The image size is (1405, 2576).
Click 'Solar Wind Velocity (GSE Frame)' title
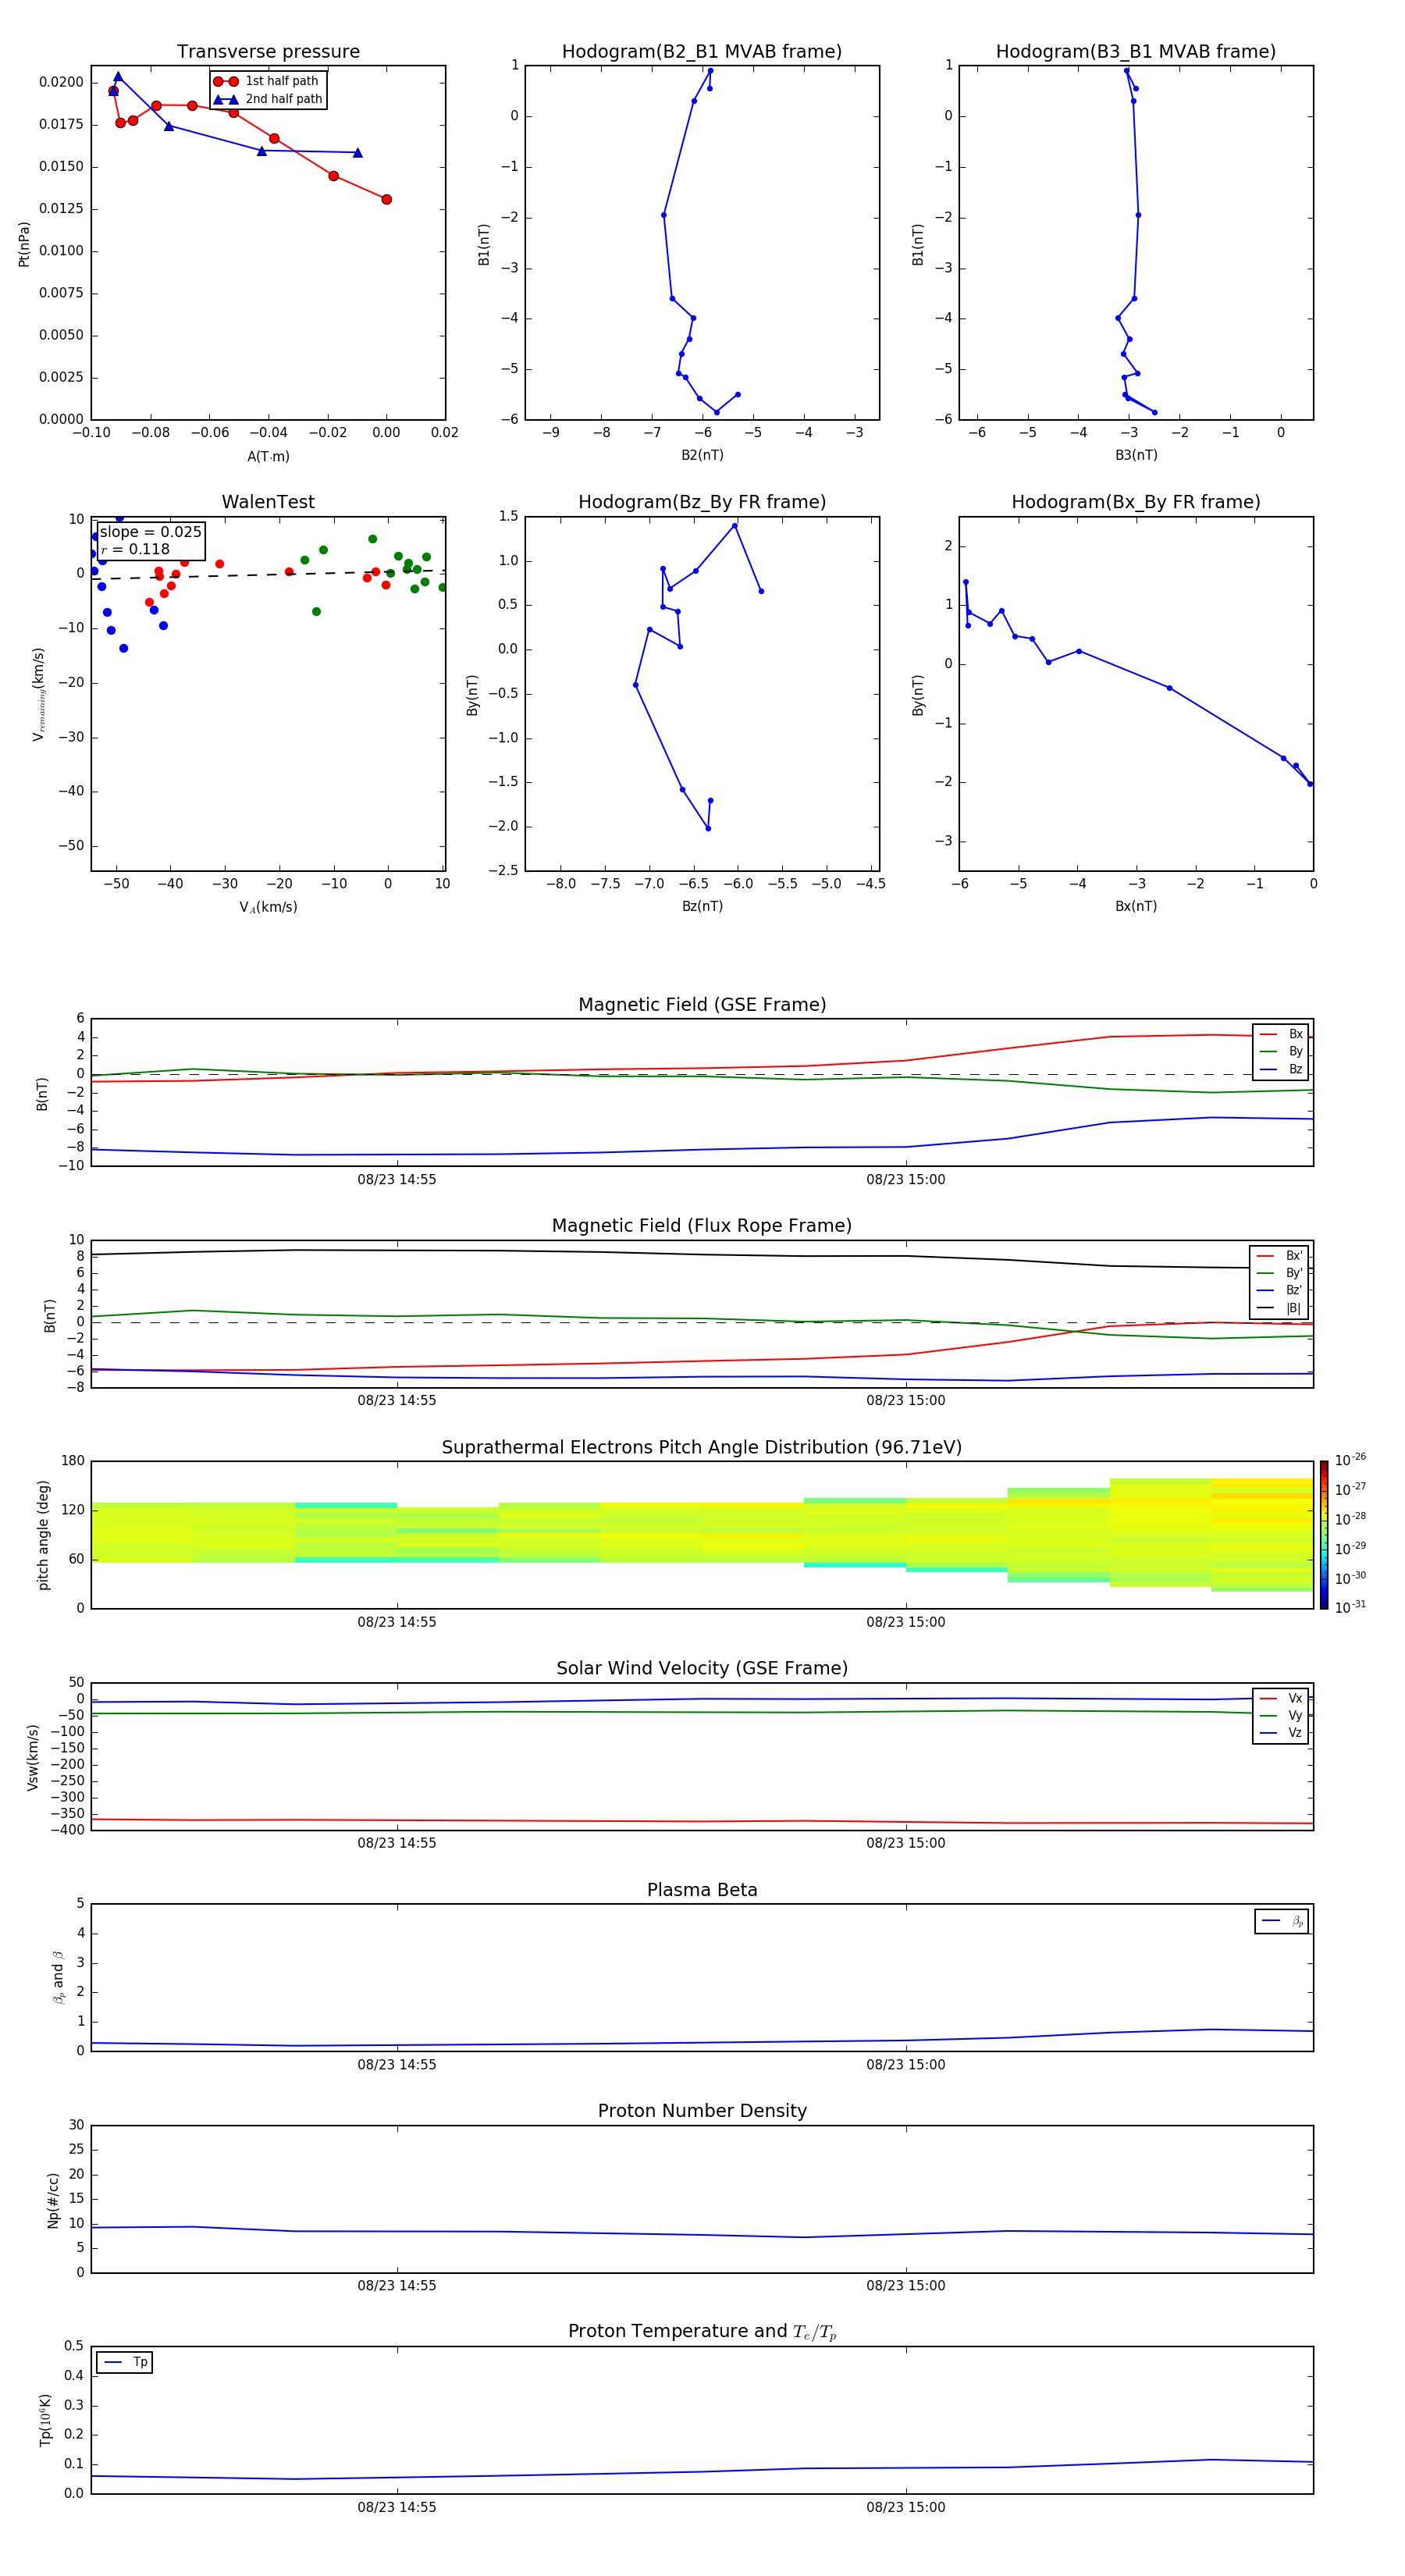(x=702, y=1669)
